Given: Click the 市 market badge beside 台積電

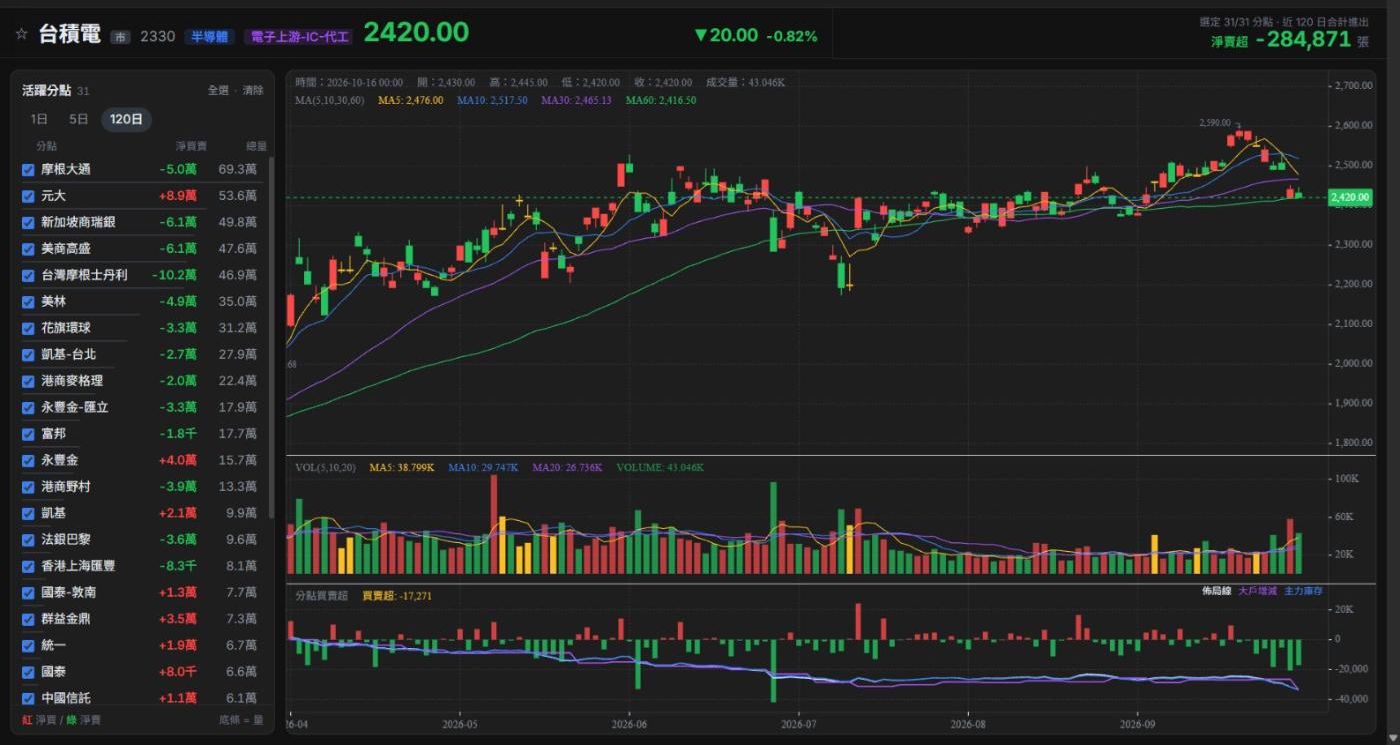Looking at the screenshot, I should [120, 37].
